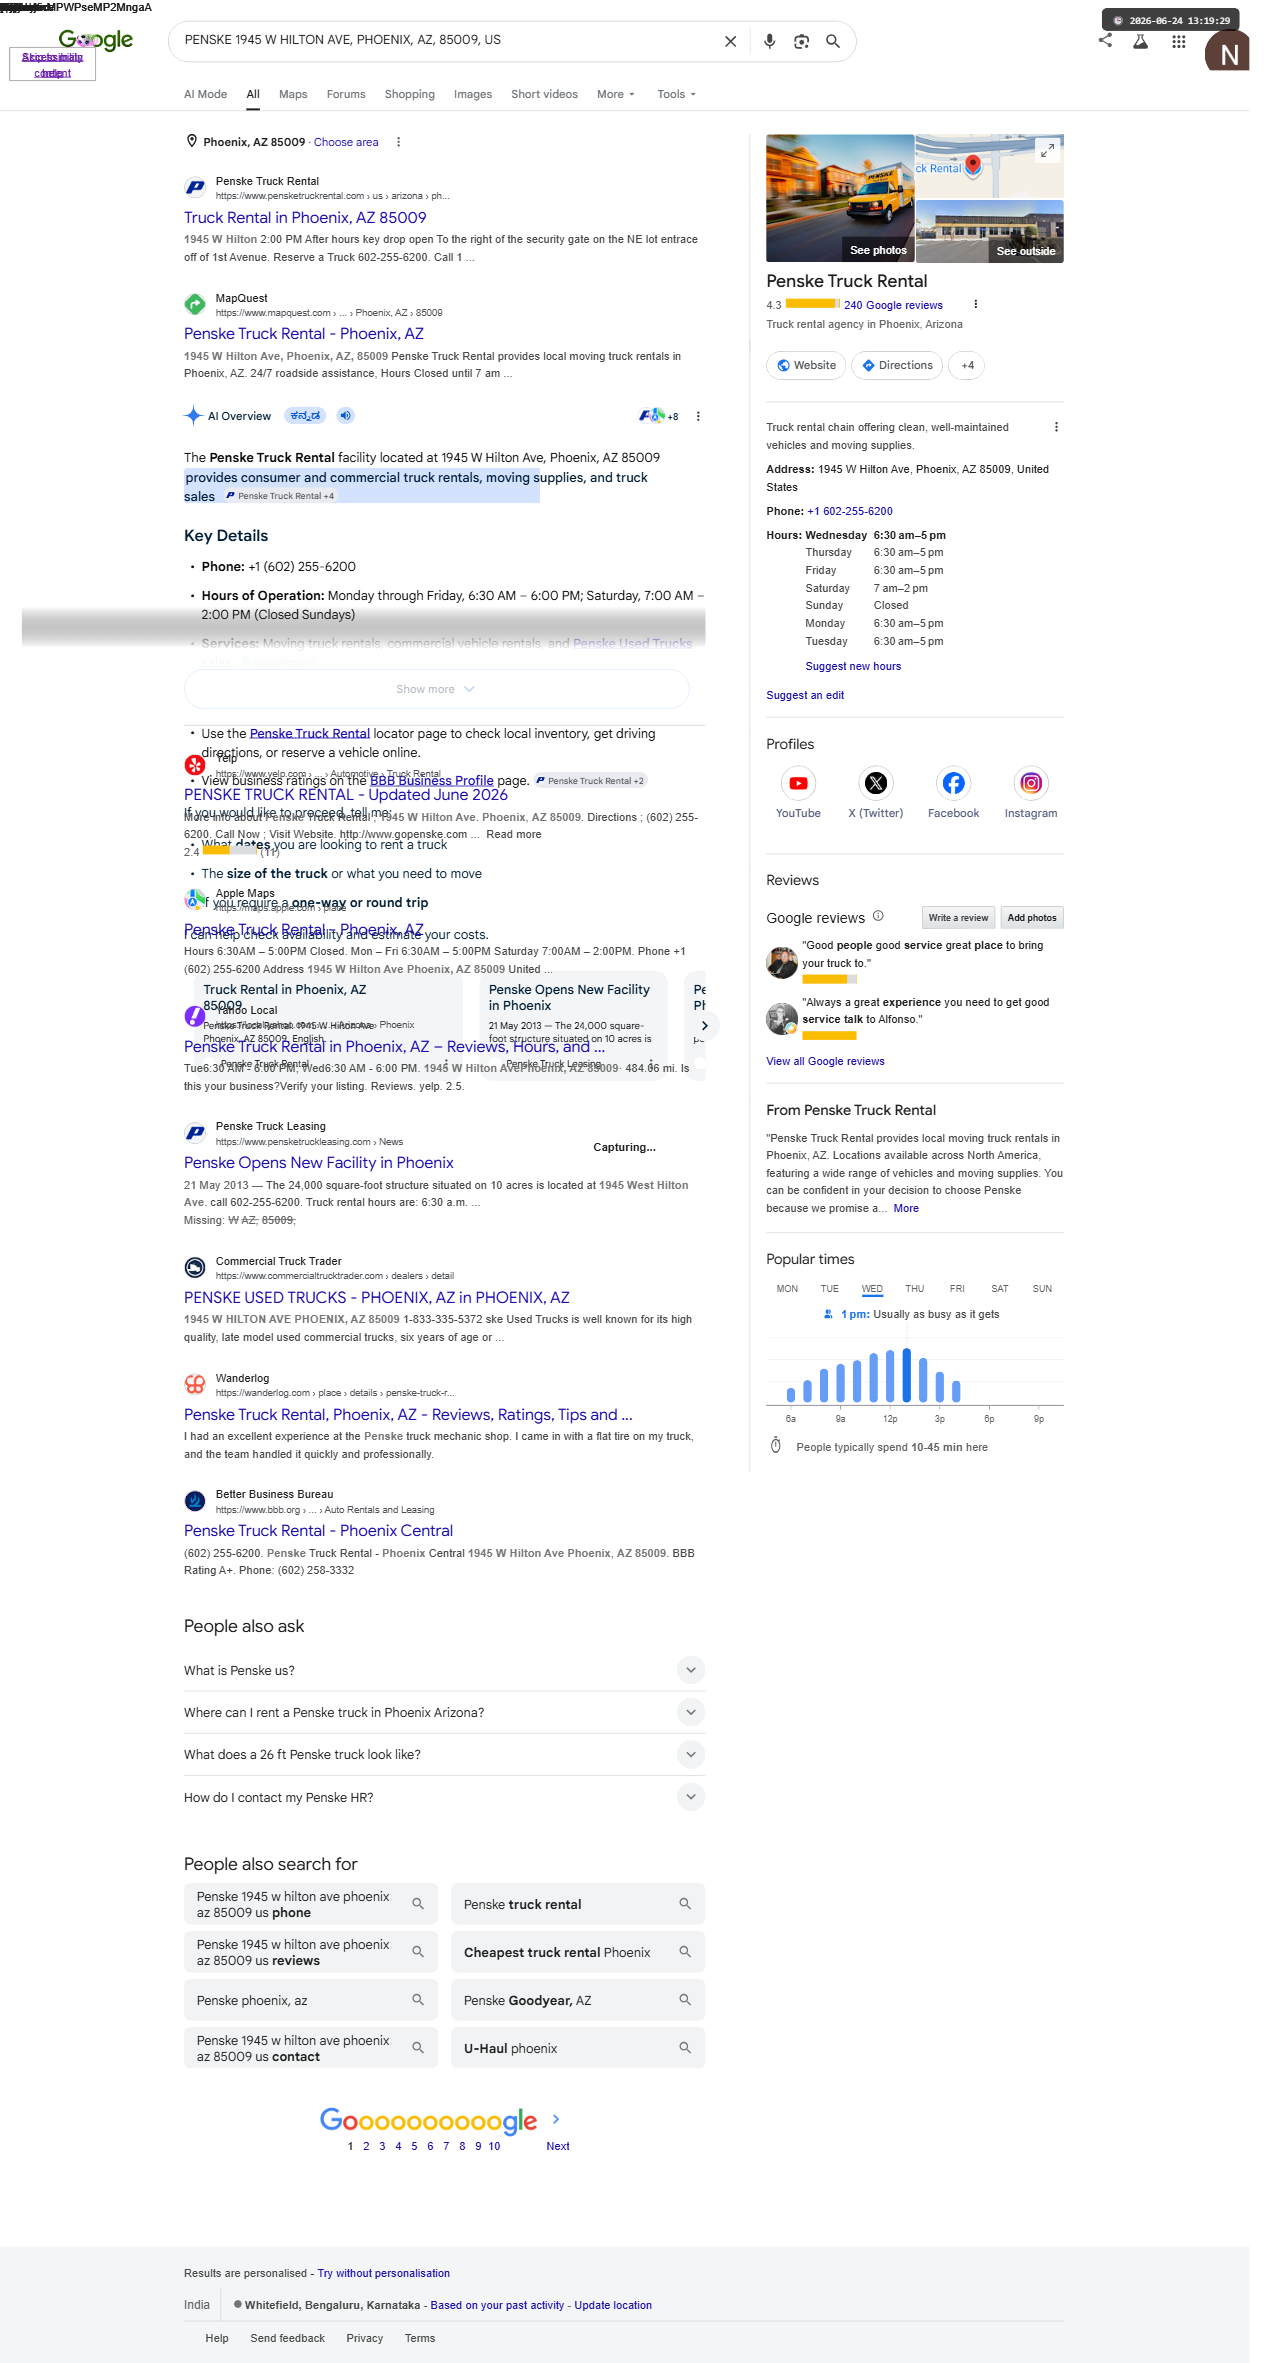Switch to the Images tab
Screen dimensions: 1264x2363
pyautogui.click(x=473, y=94)
